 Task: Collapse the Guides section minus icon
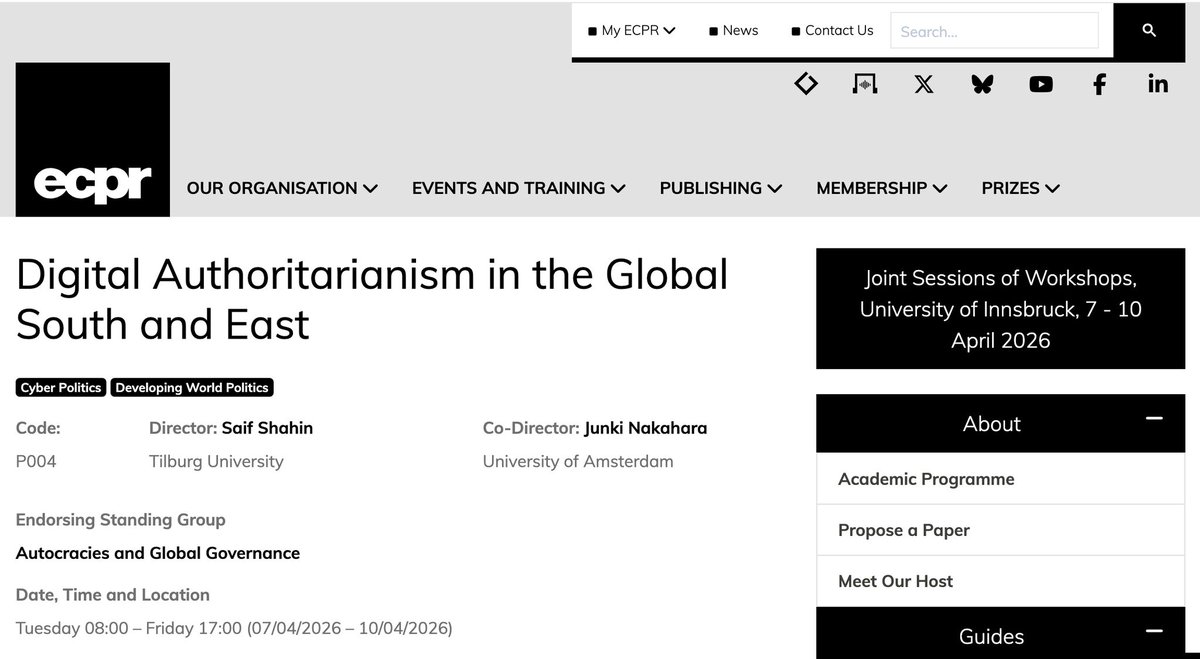point(1154,632)
